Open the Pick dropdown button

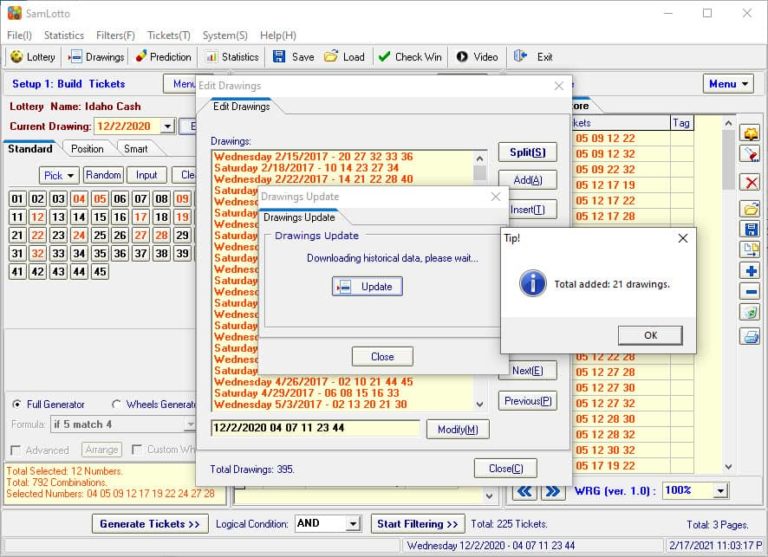tap(58, 175)
